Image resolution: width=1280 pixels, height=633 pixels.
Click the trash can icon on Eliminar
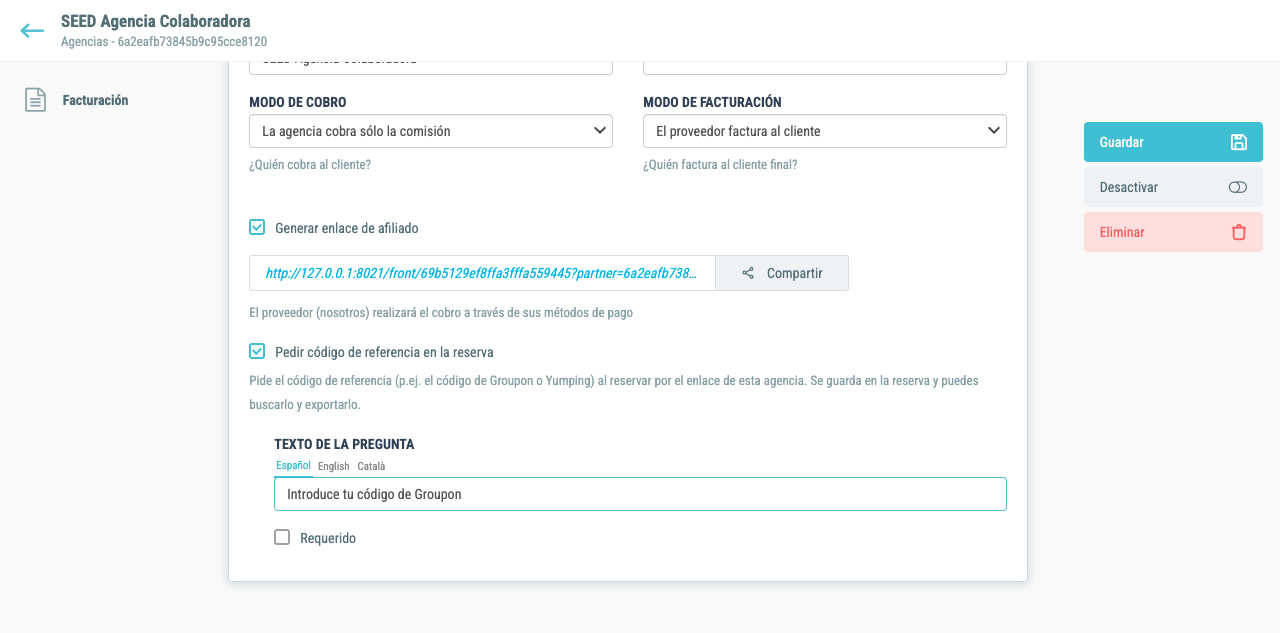tap(1239, 232)
